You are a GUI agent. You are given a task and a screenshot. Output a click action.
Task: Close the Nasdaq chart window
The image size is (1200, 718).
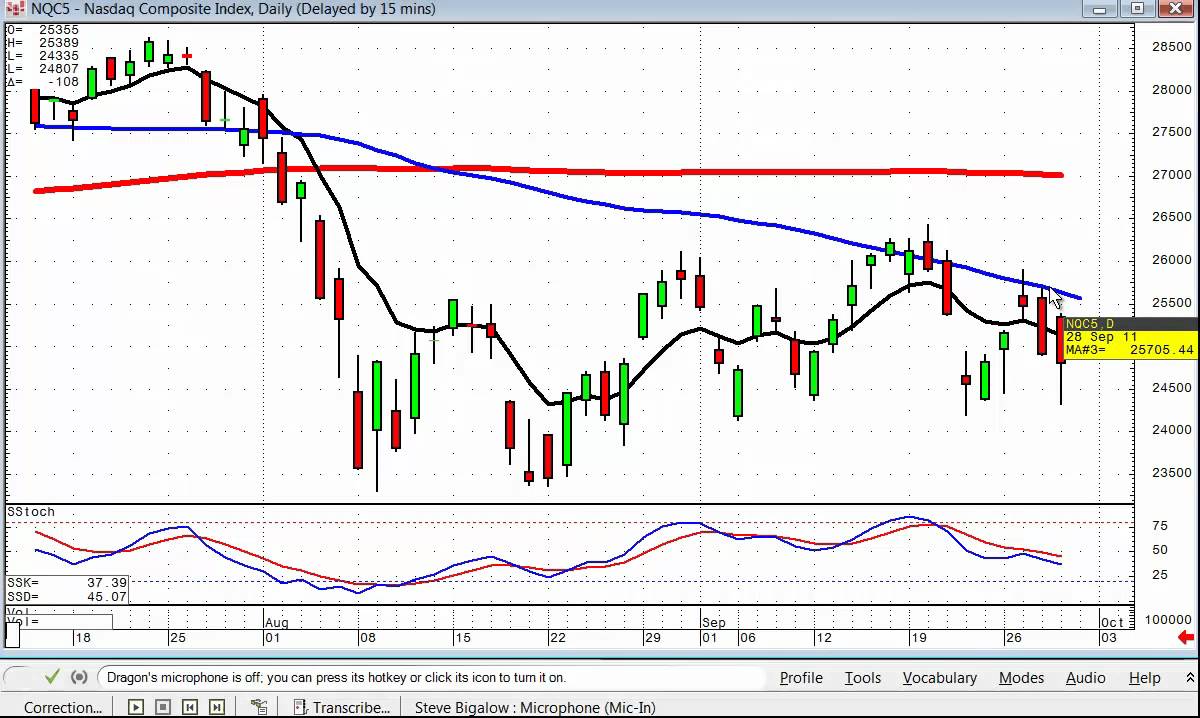[x=1176, y=9]
